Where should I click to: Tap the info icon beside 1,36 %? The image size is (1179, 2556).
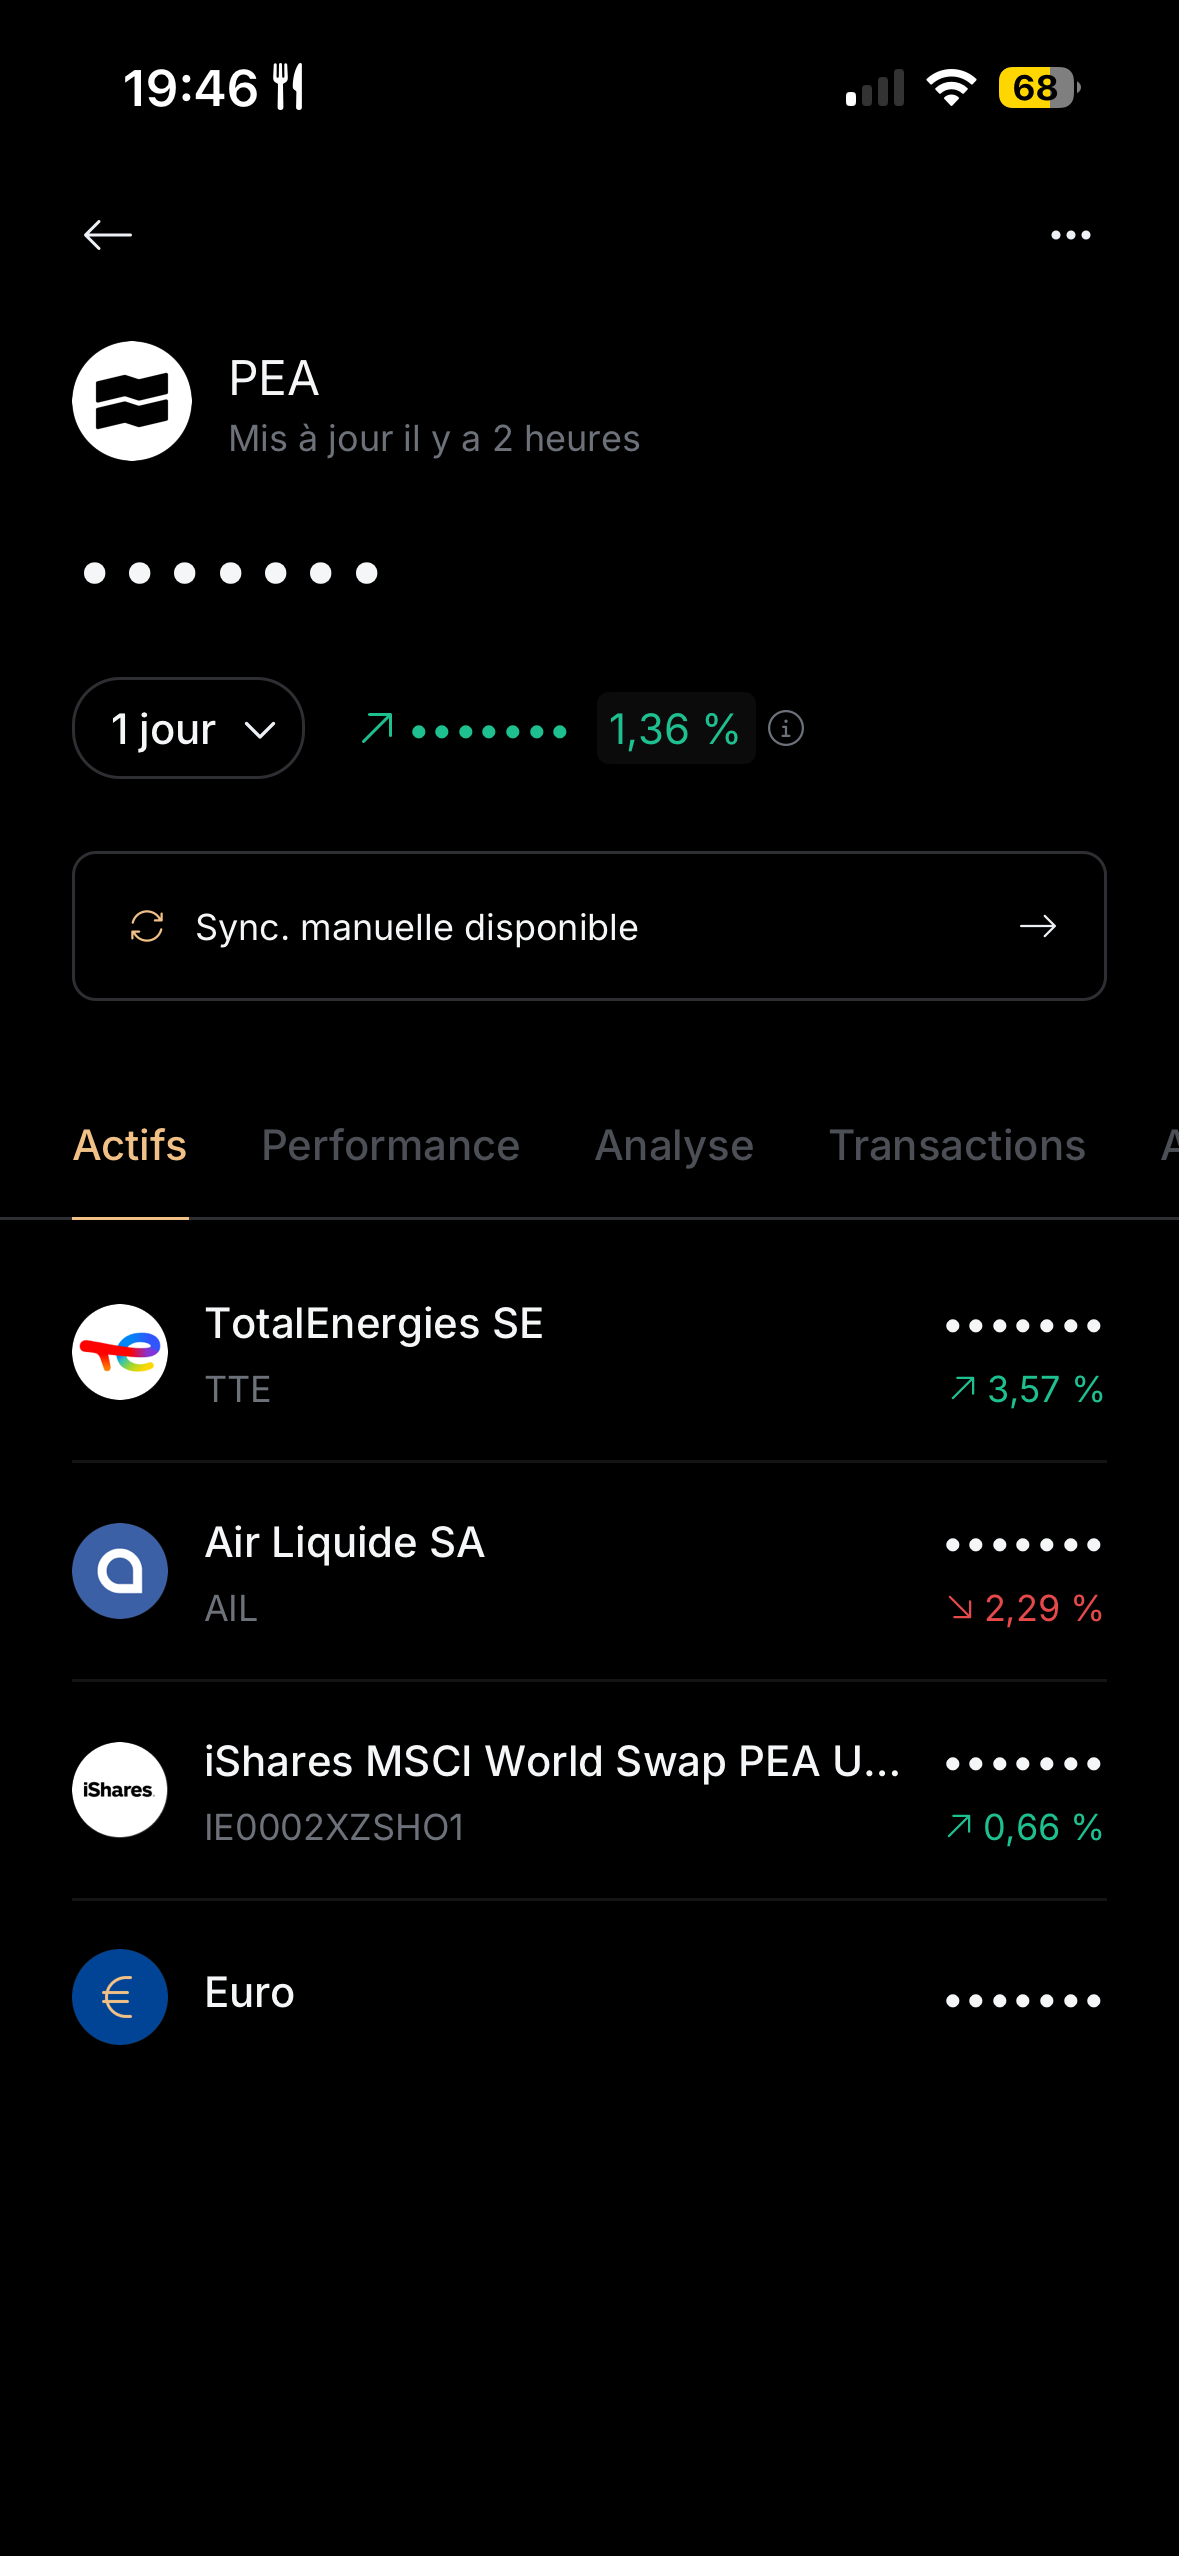(786, 729)
